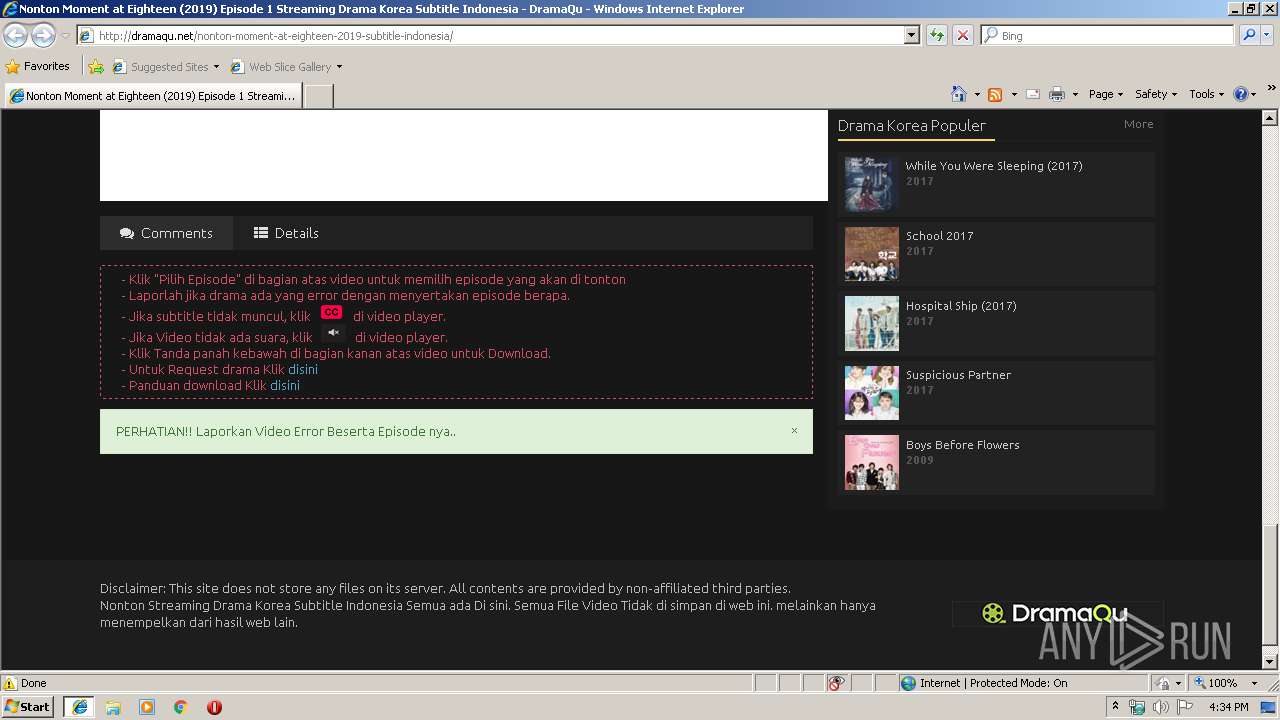Open the recent pages dropdown arrow

tap(65, 36)
